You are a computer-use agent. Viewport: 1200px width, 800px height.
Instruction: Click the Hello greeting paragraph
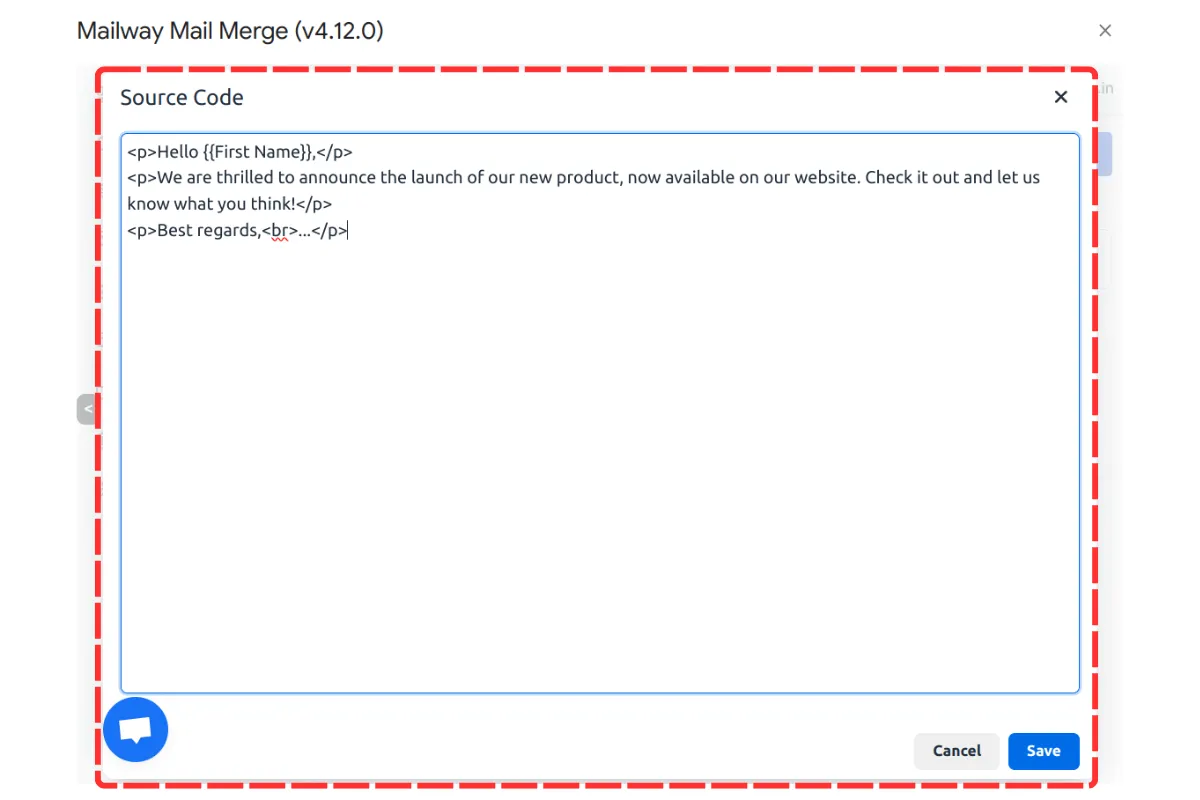[240, 151]
